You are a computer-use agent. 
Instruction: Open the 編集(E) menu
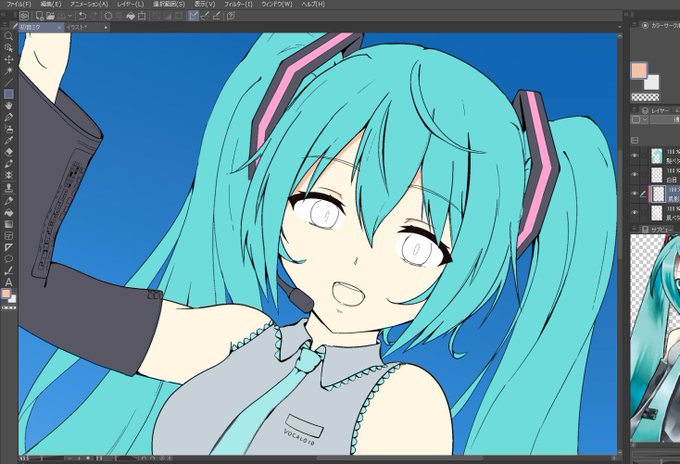50,4
